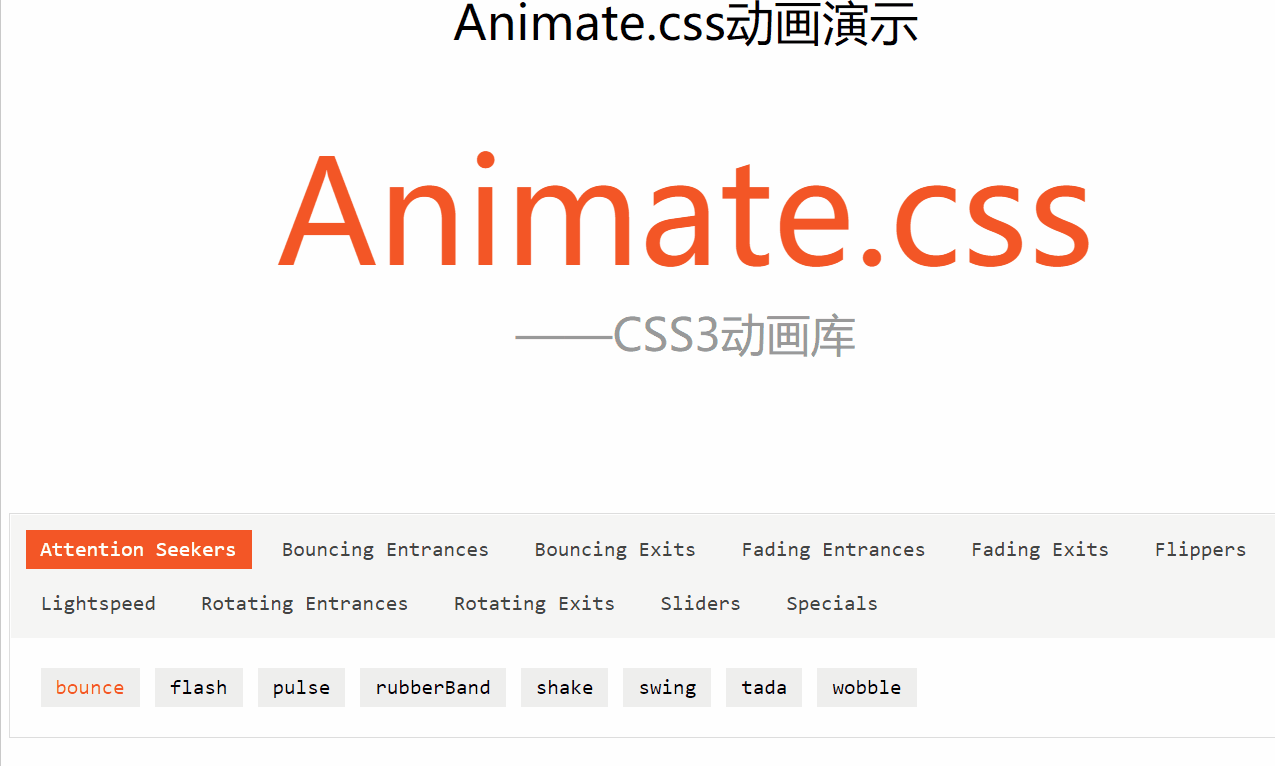This screenshot has height=766, width=1275.
Task: Play the swing effect
Action: (666, 687)
